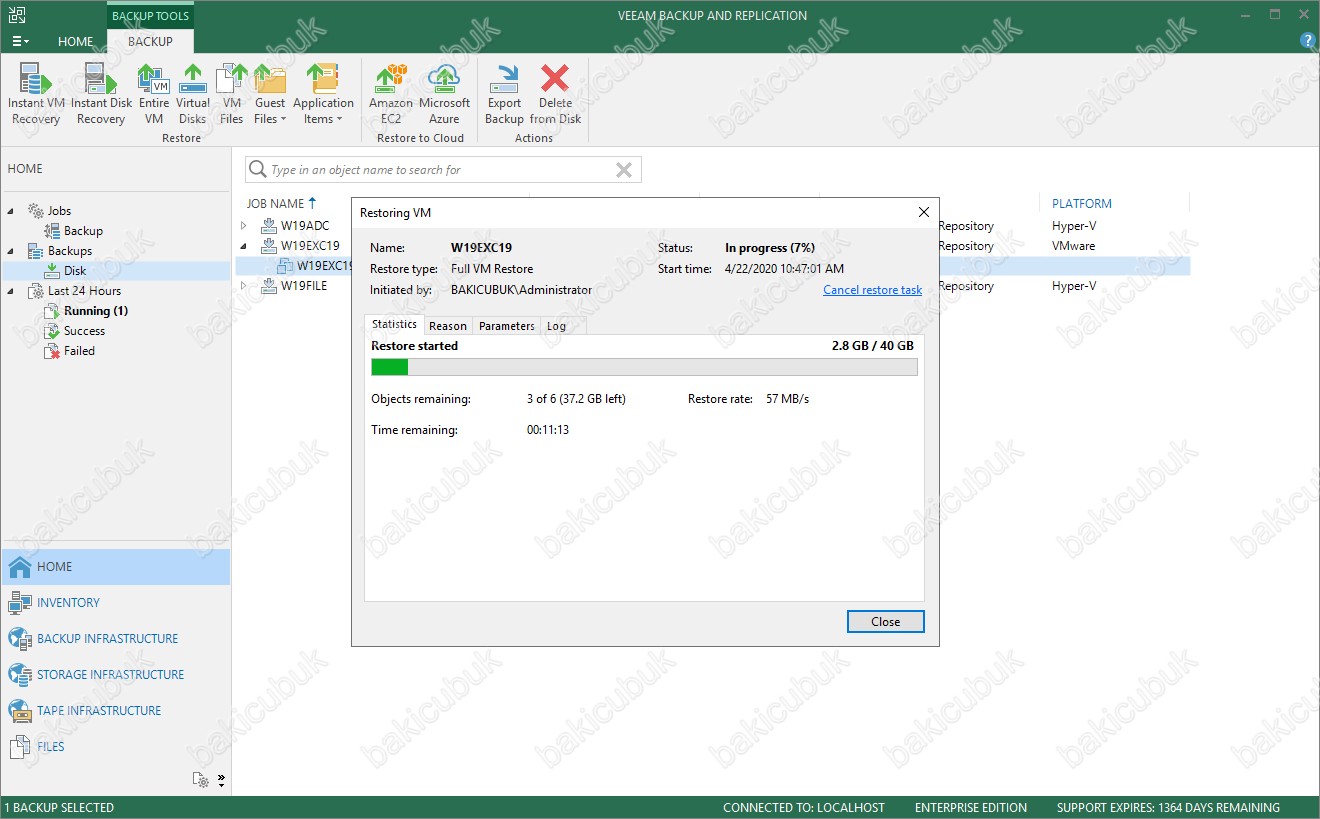This screenshot has height=819, width=1320.
Task: Open Parameters tab in dialog
Action: 507,326
